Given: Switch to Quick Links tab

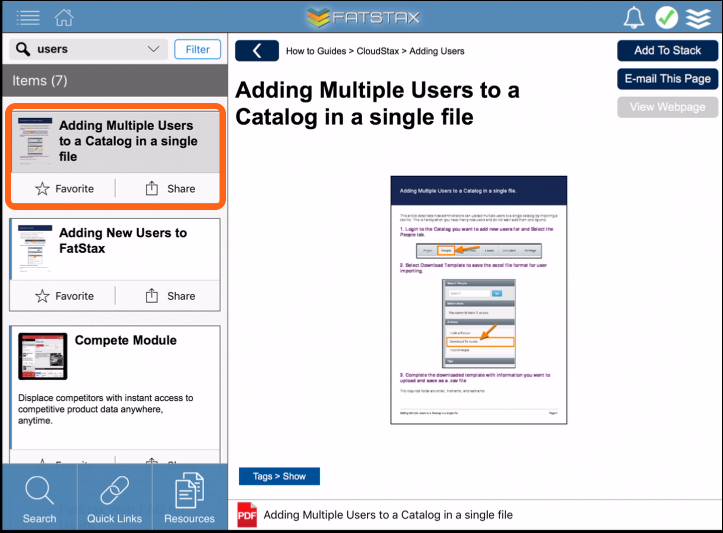Looking at the screenshot, I should point(114,498).
